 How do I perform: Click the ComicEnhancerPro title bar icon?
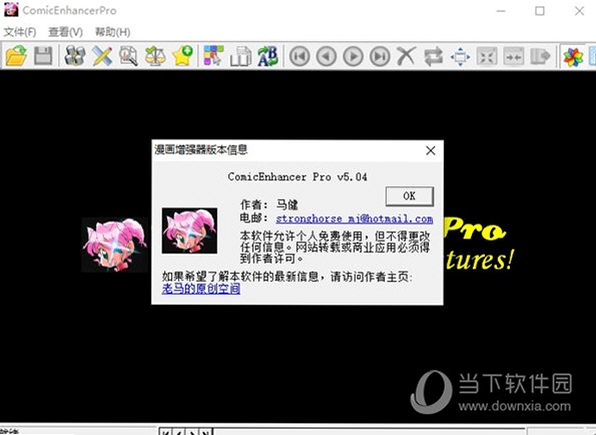(11, 10)
